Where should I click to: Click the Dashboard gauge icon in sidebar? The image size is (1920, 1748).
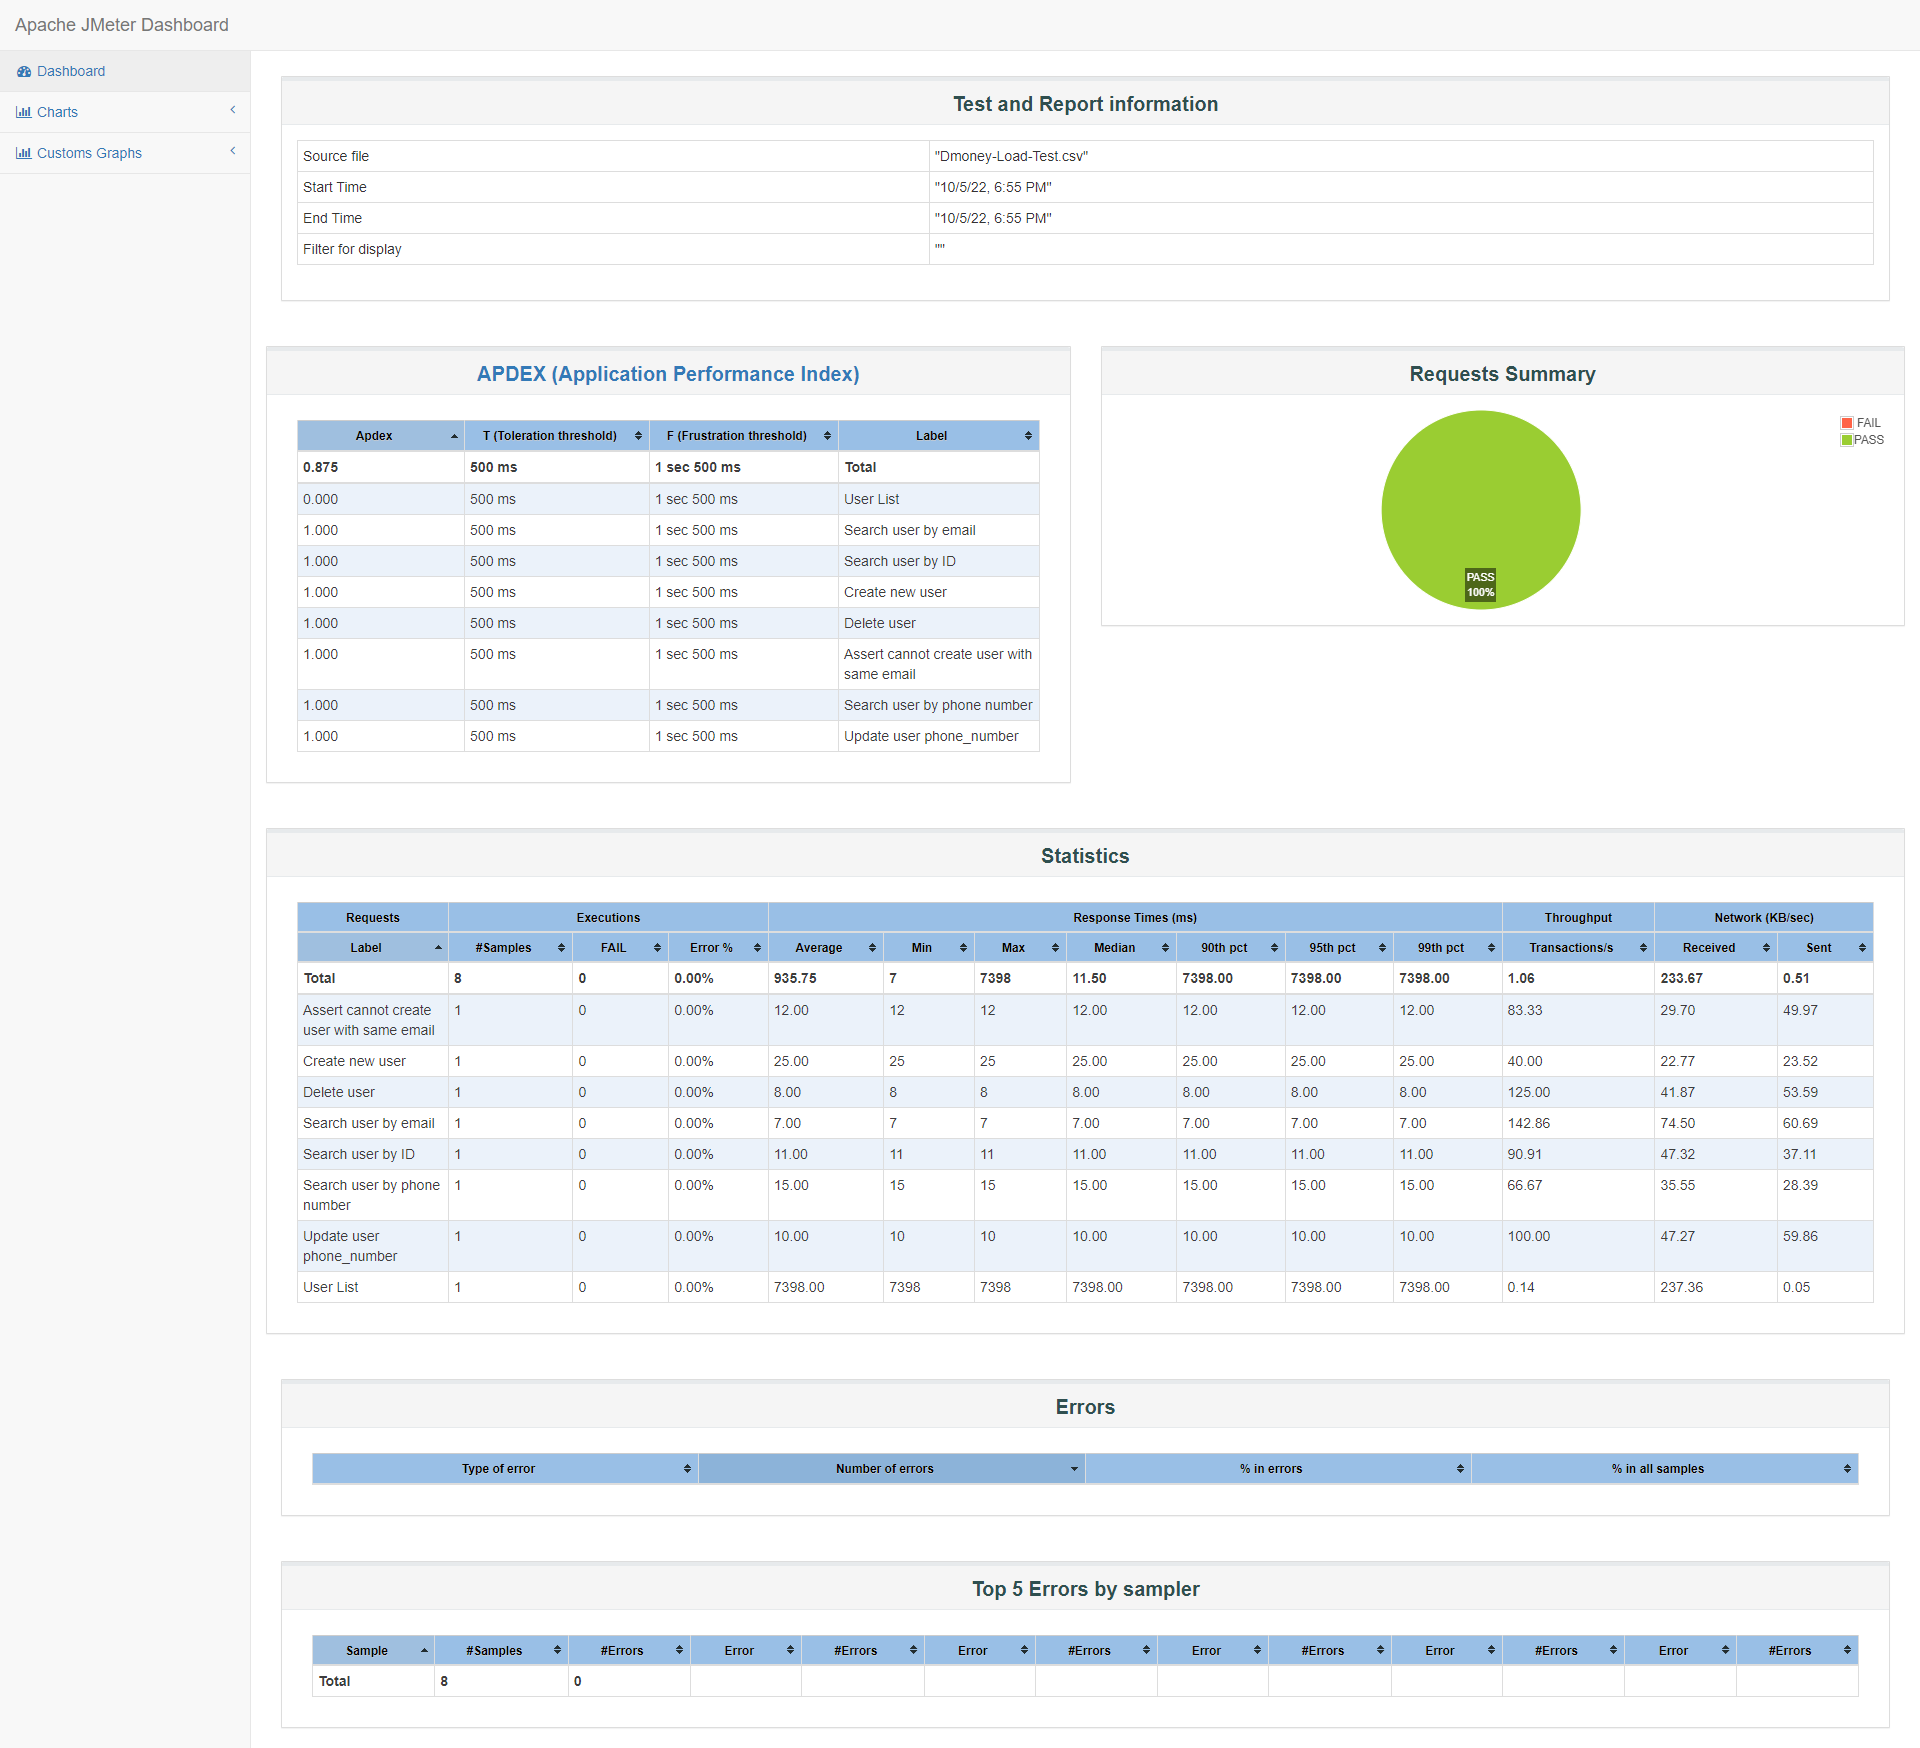point(24,72)
